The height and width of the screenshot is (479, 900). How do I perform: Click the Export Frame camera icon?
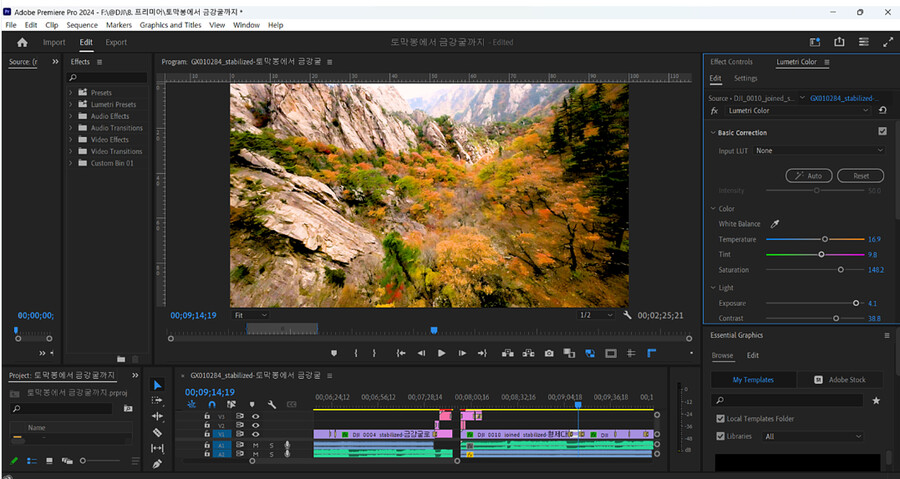pos(549,353)
